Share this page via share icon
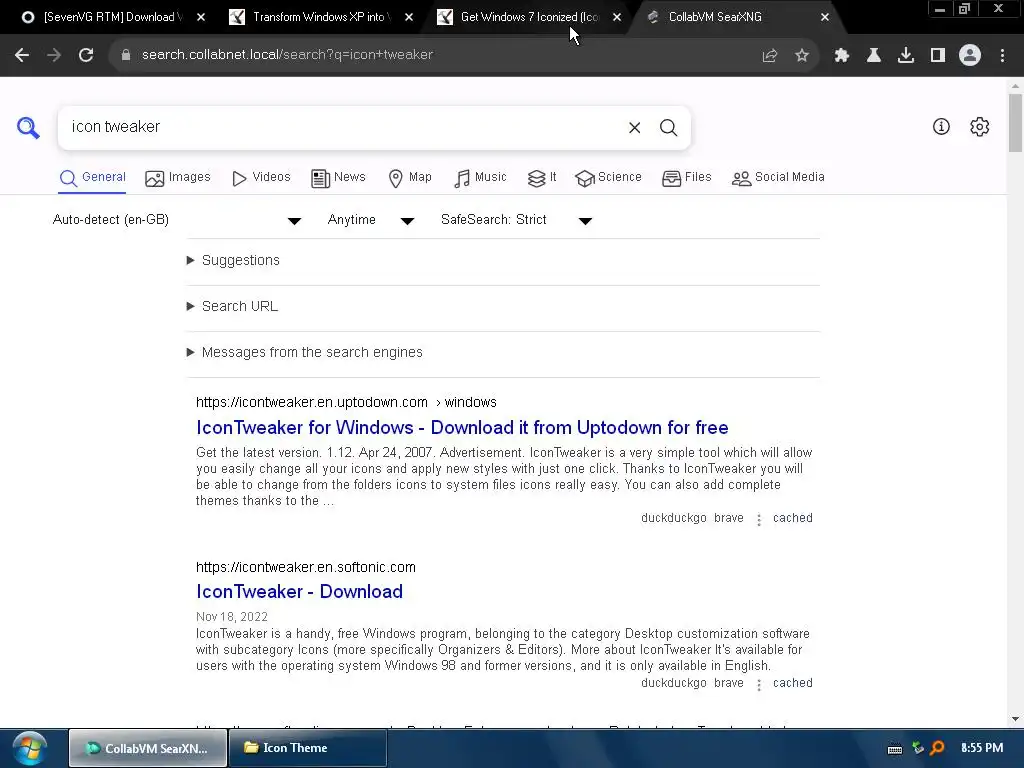This screenshot has height=768, width=1024. pos(770,55)
